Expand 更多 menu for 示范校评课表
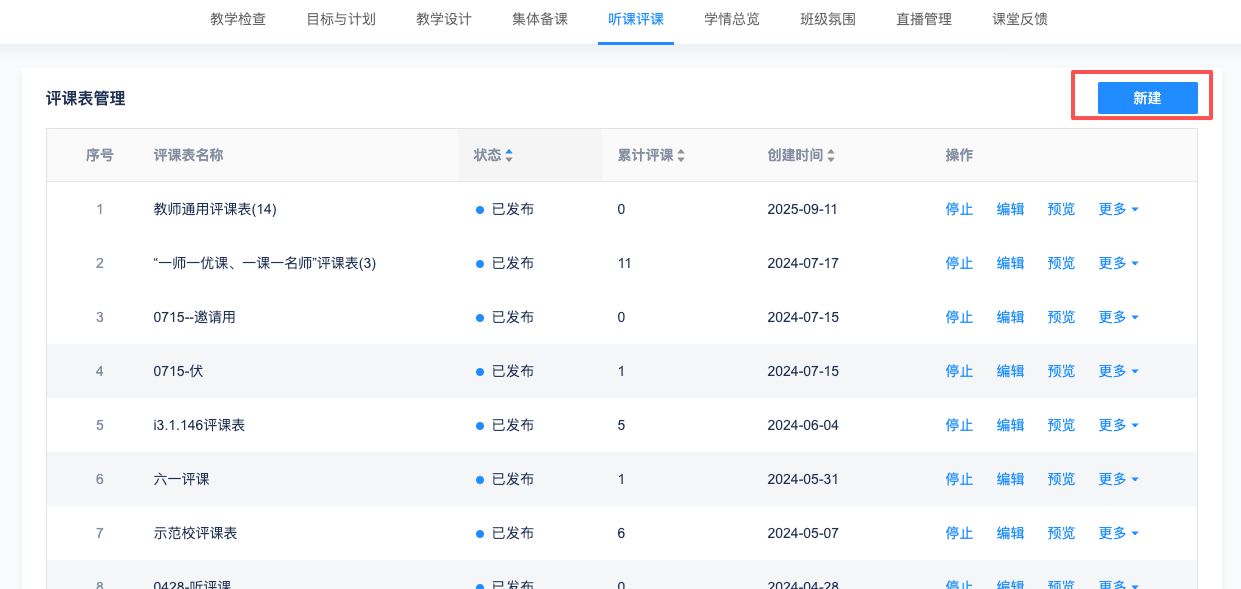 point(1118,533)
